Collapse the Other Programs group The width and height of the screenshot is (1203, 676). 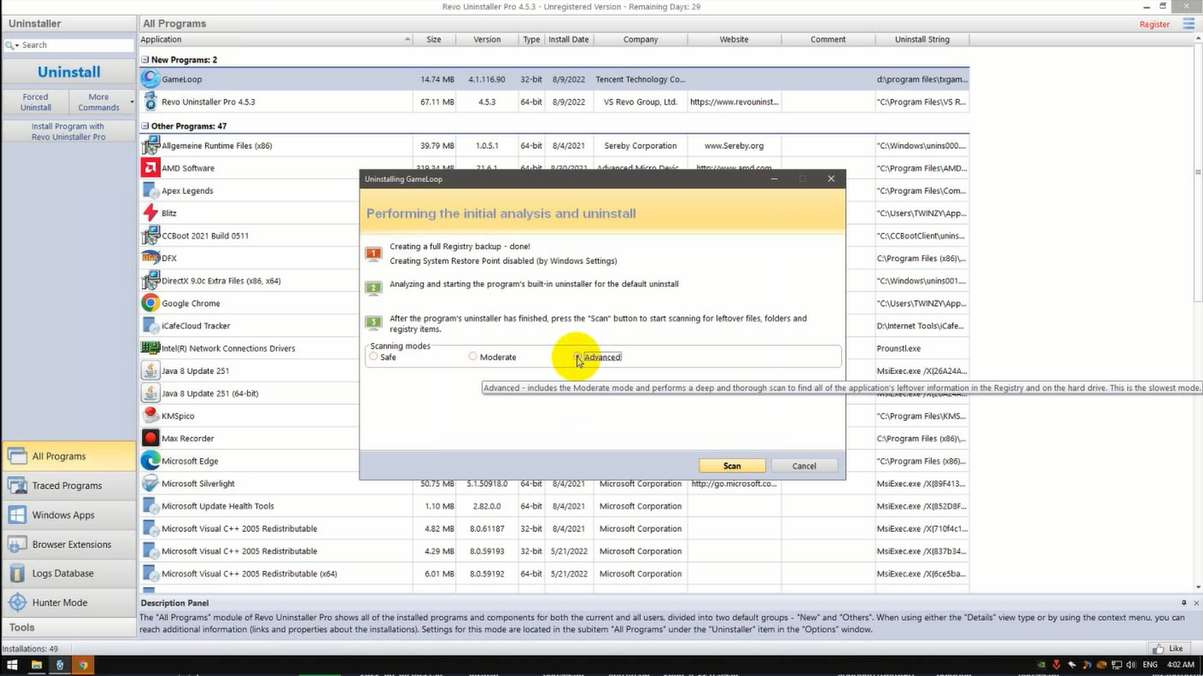click(145, 127)
